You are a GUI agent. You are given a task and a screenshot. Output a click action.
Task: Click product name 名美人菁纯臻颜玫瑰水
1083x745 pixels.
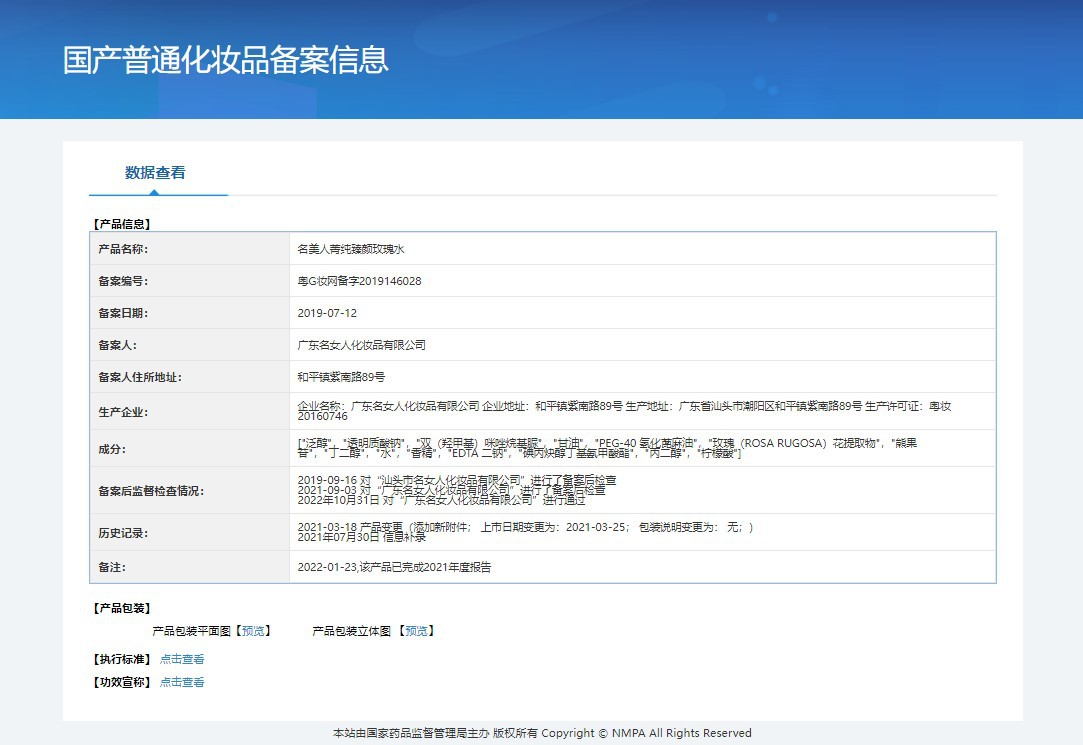[x=351, y=249]
